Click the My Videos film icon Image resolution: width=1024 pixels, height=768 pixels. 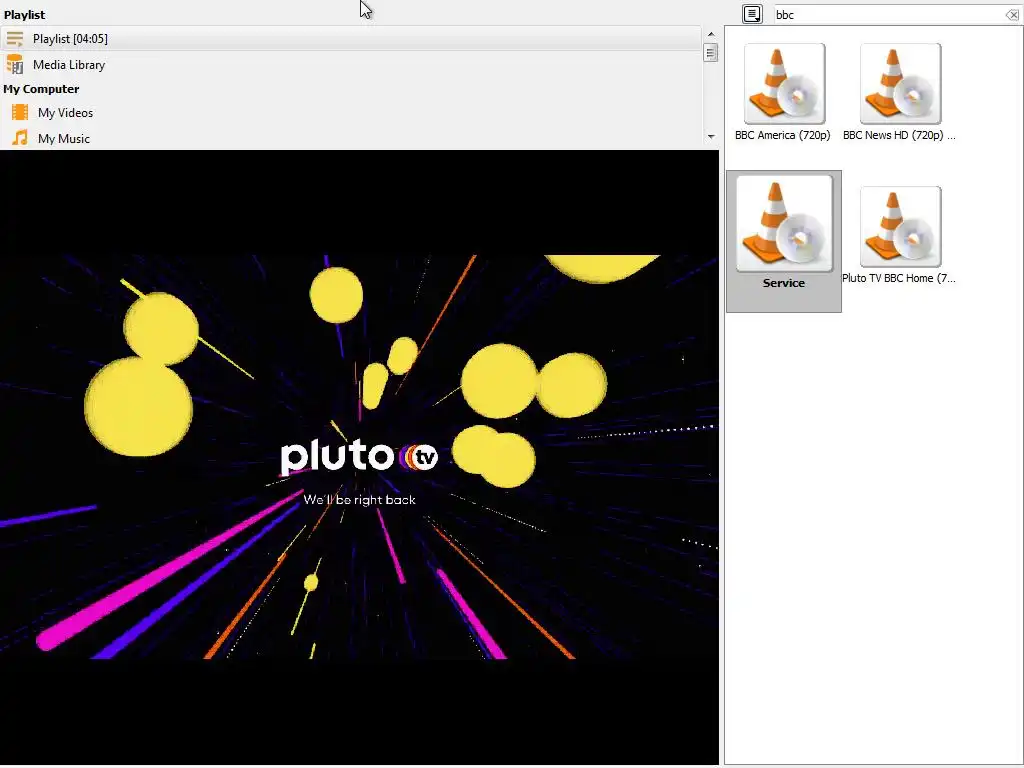tap(20, 112)
